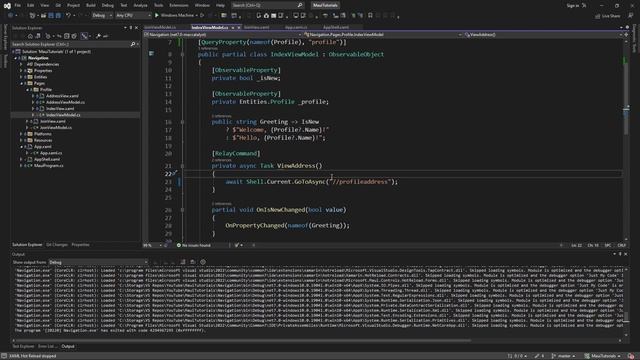Open the Debug configuration dropdown
This screenshot has height=360, width=640.
[x=102, y=16]
